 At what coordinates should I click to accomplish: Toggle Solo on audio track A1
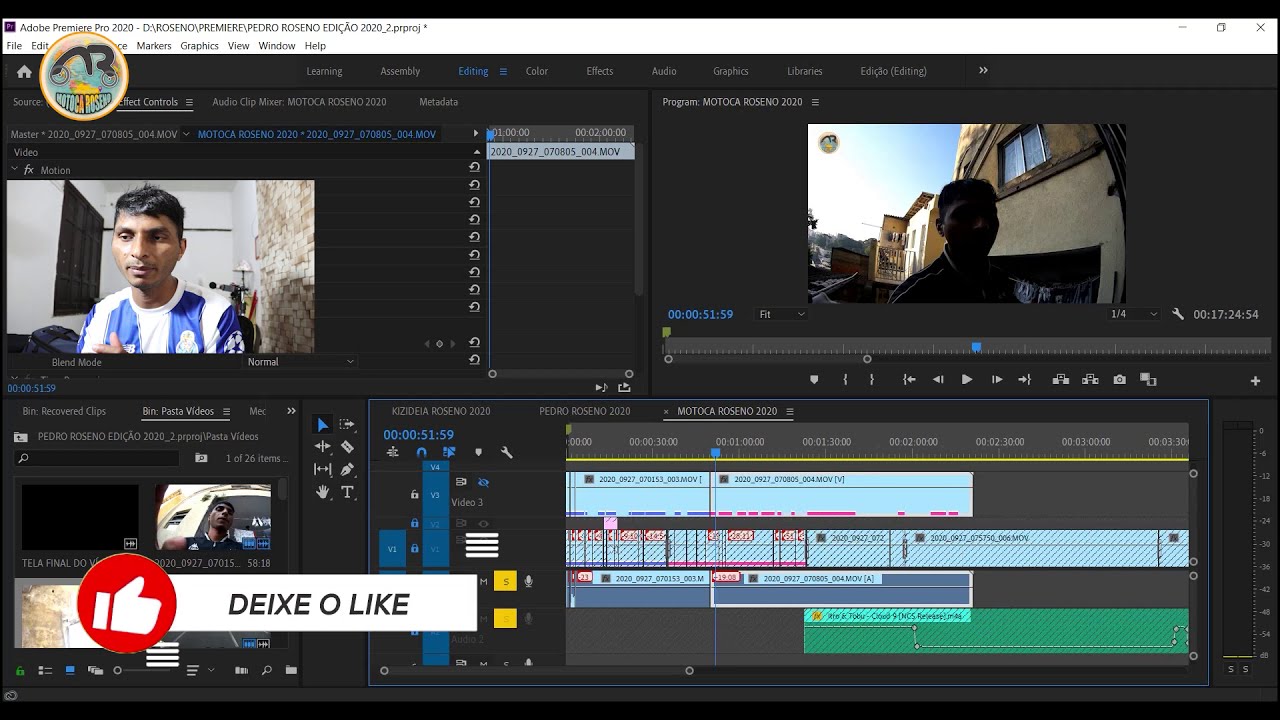click(x=505, y=581)
